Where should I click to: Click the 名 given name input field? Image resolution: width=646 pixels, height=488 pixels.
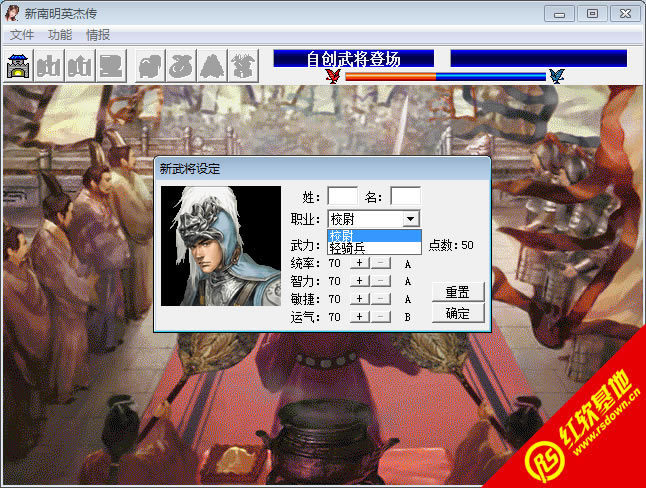coord(405,197)
